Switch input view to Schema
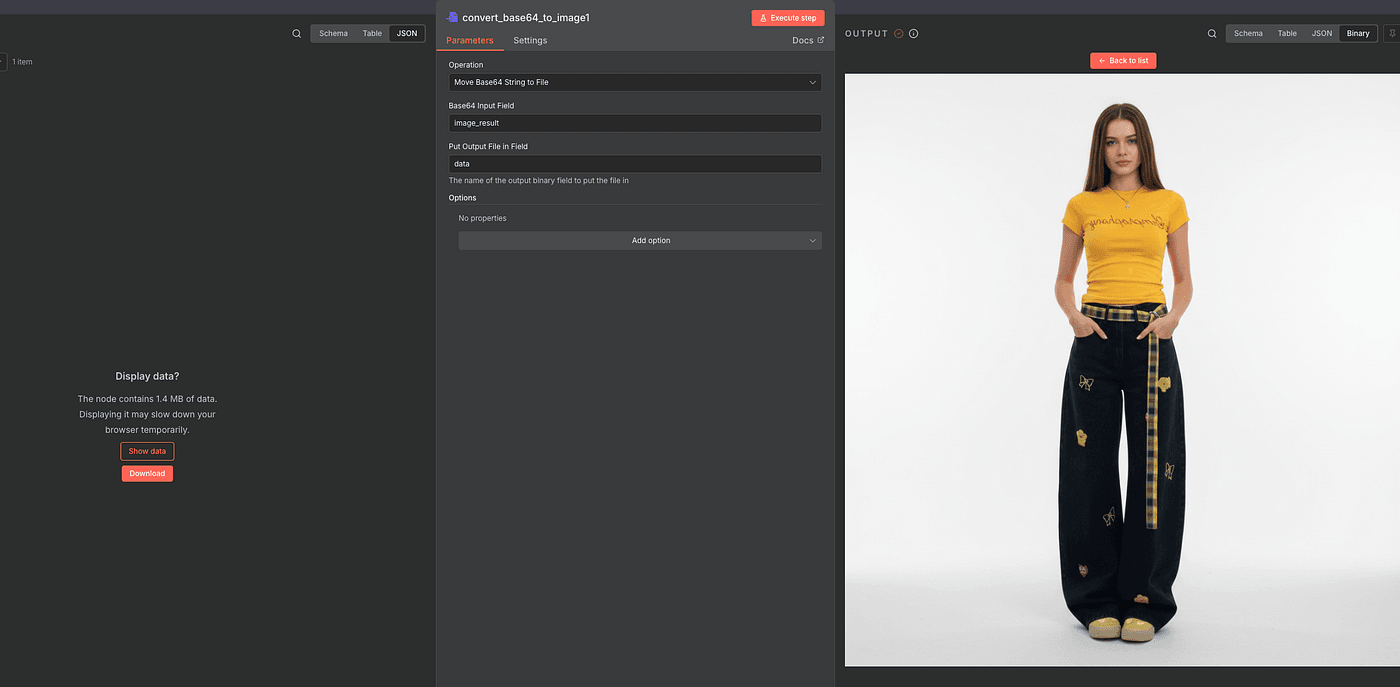The image size is (1400, 687). click(333, 33)
